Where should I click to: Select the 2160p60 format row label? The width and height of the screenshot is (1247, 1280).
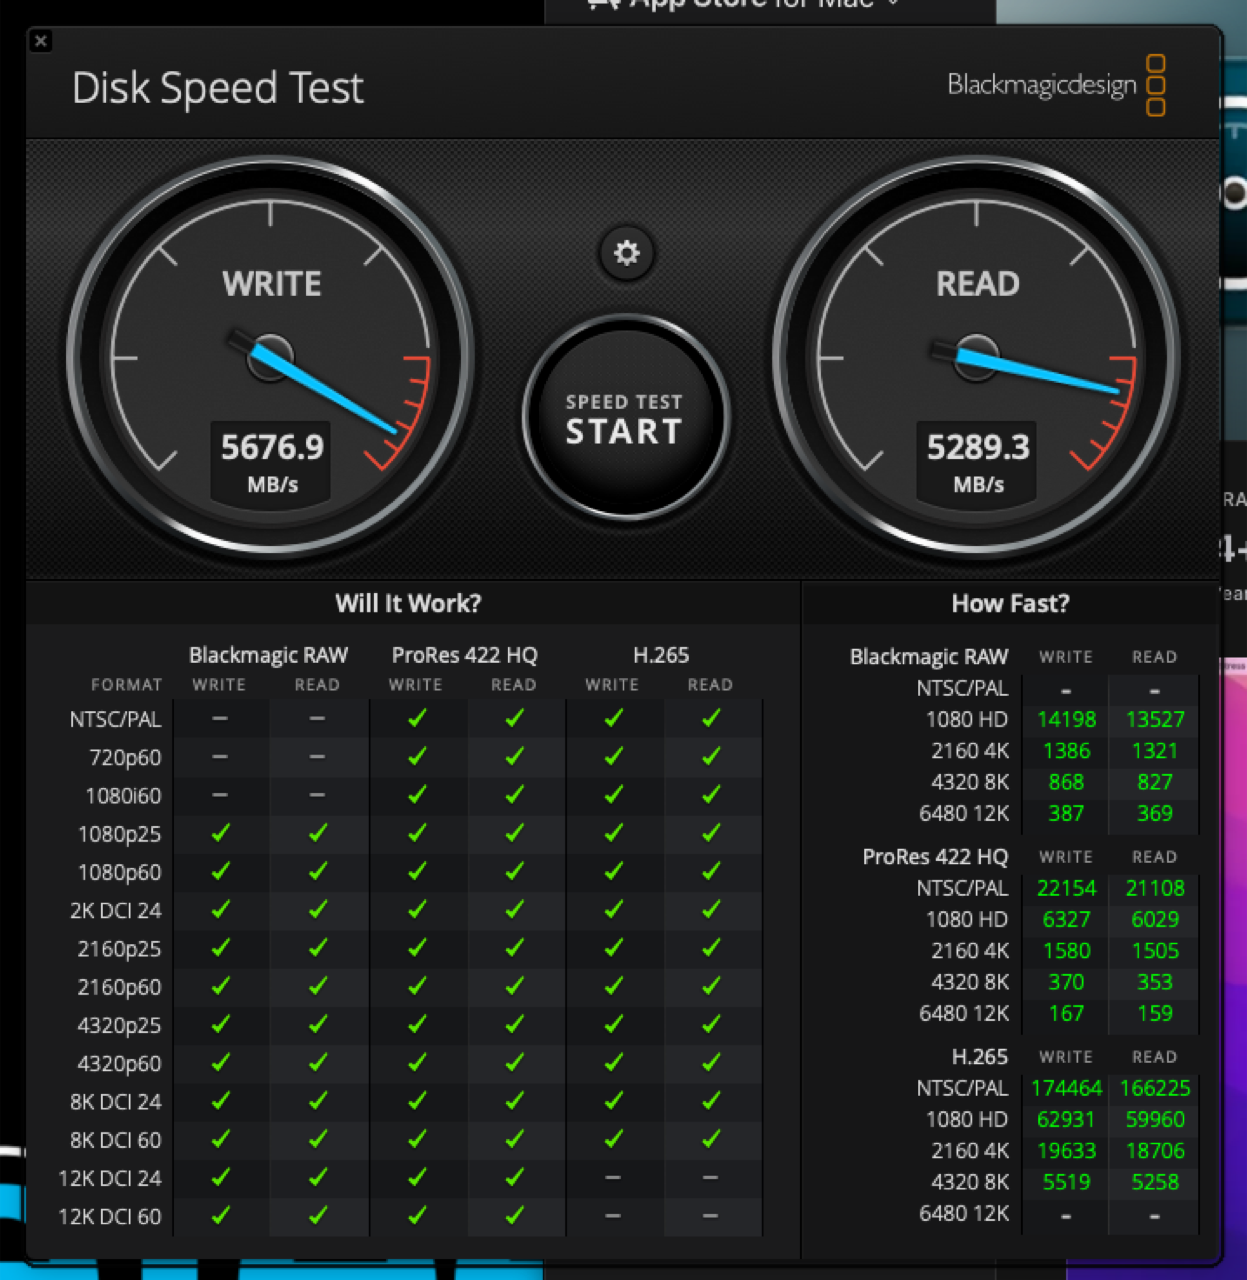(x=119, y=987)
